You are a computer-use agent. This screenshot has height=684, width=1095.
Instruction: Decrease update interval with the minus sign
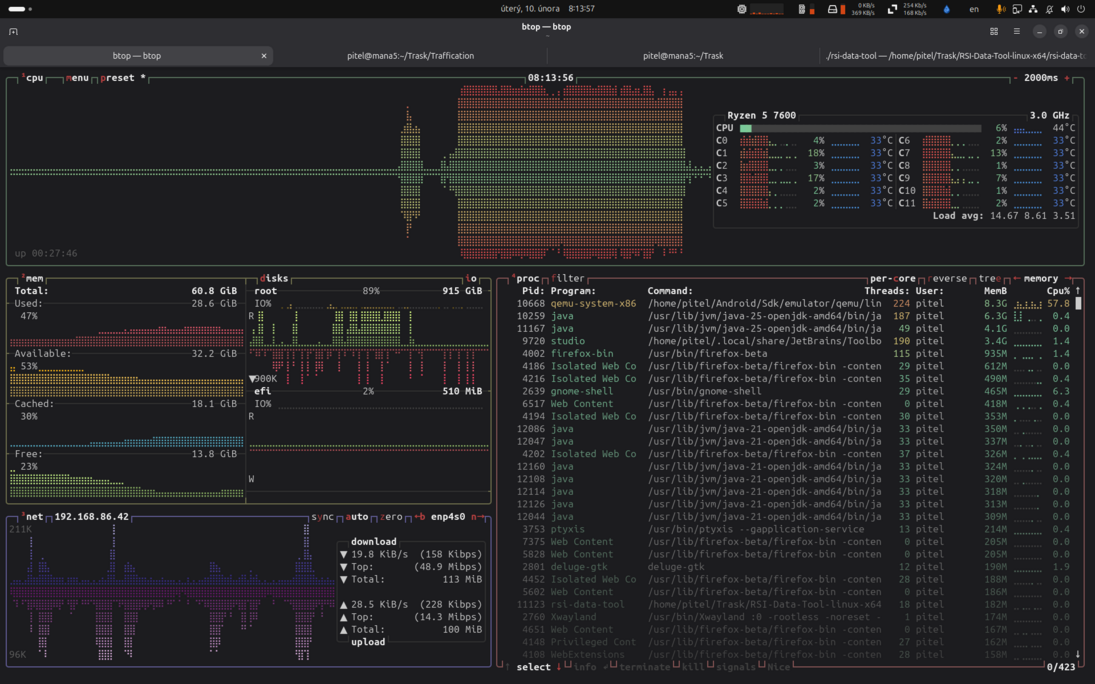pos(1015,78)
